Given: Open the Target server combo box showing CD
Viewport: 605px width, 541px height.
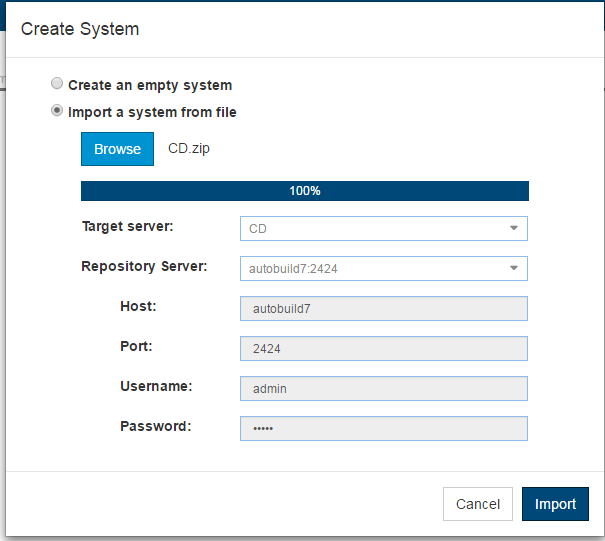Looking at the screenshot, I should [384, 228].
